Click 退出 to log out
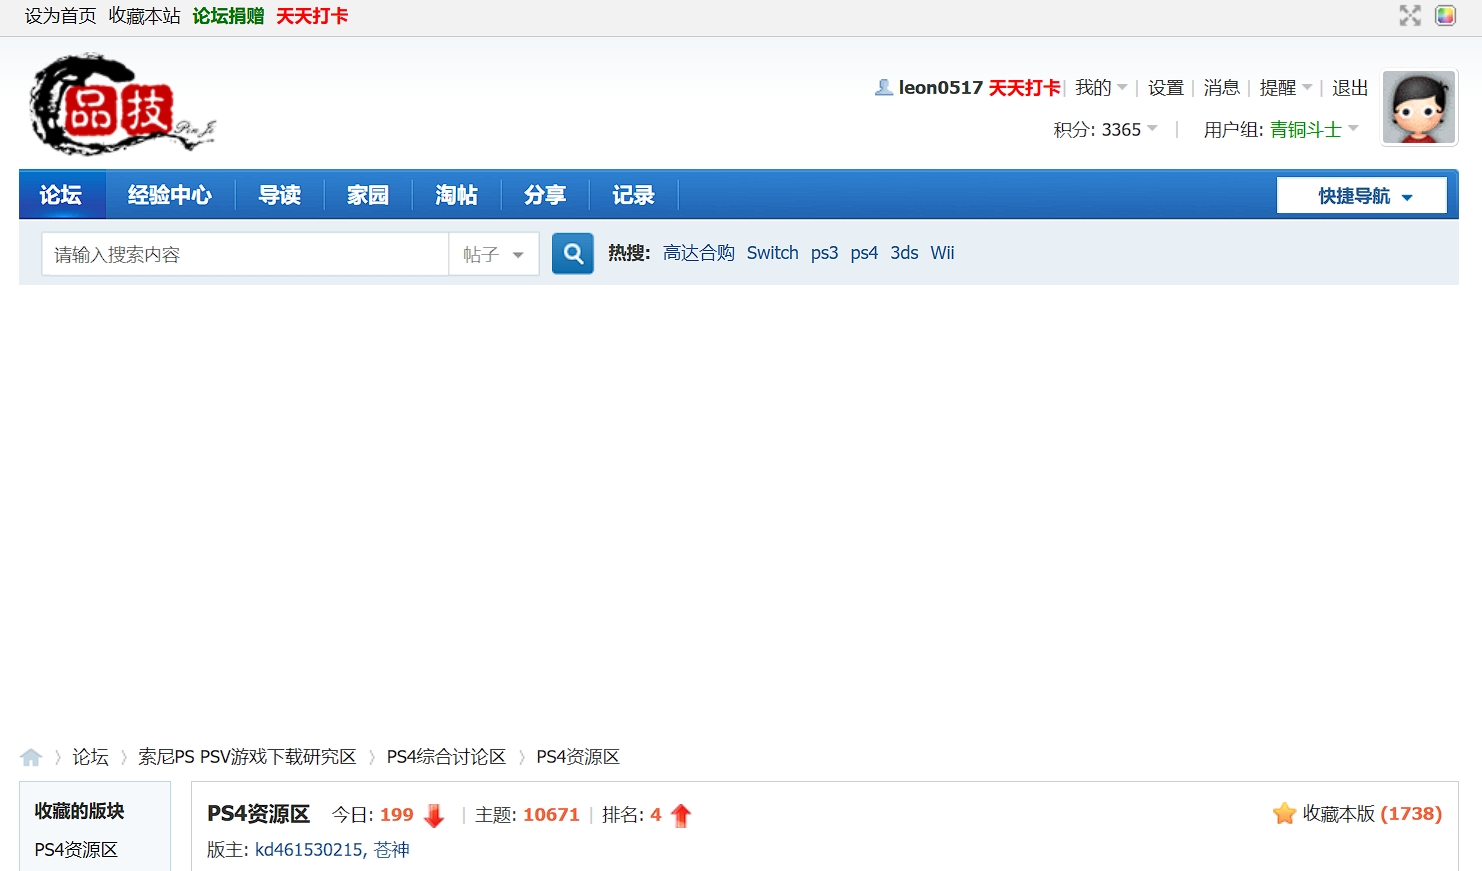 1349,88
